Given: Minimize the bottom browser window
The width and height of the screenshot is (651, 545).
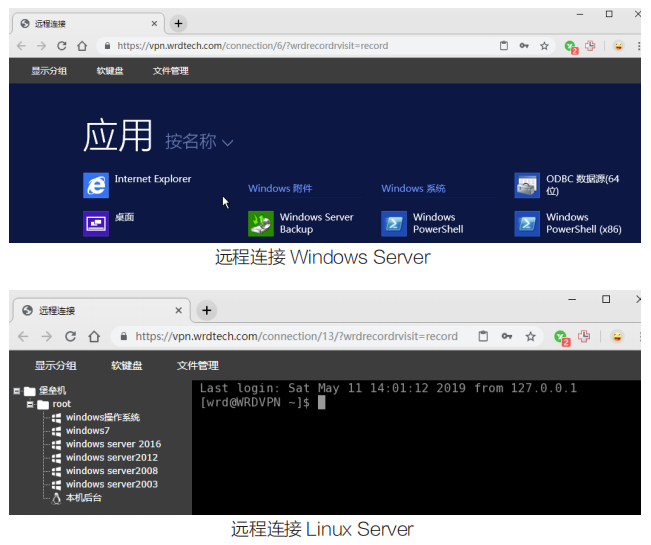Looking at the screenshot, I should 572,299.
